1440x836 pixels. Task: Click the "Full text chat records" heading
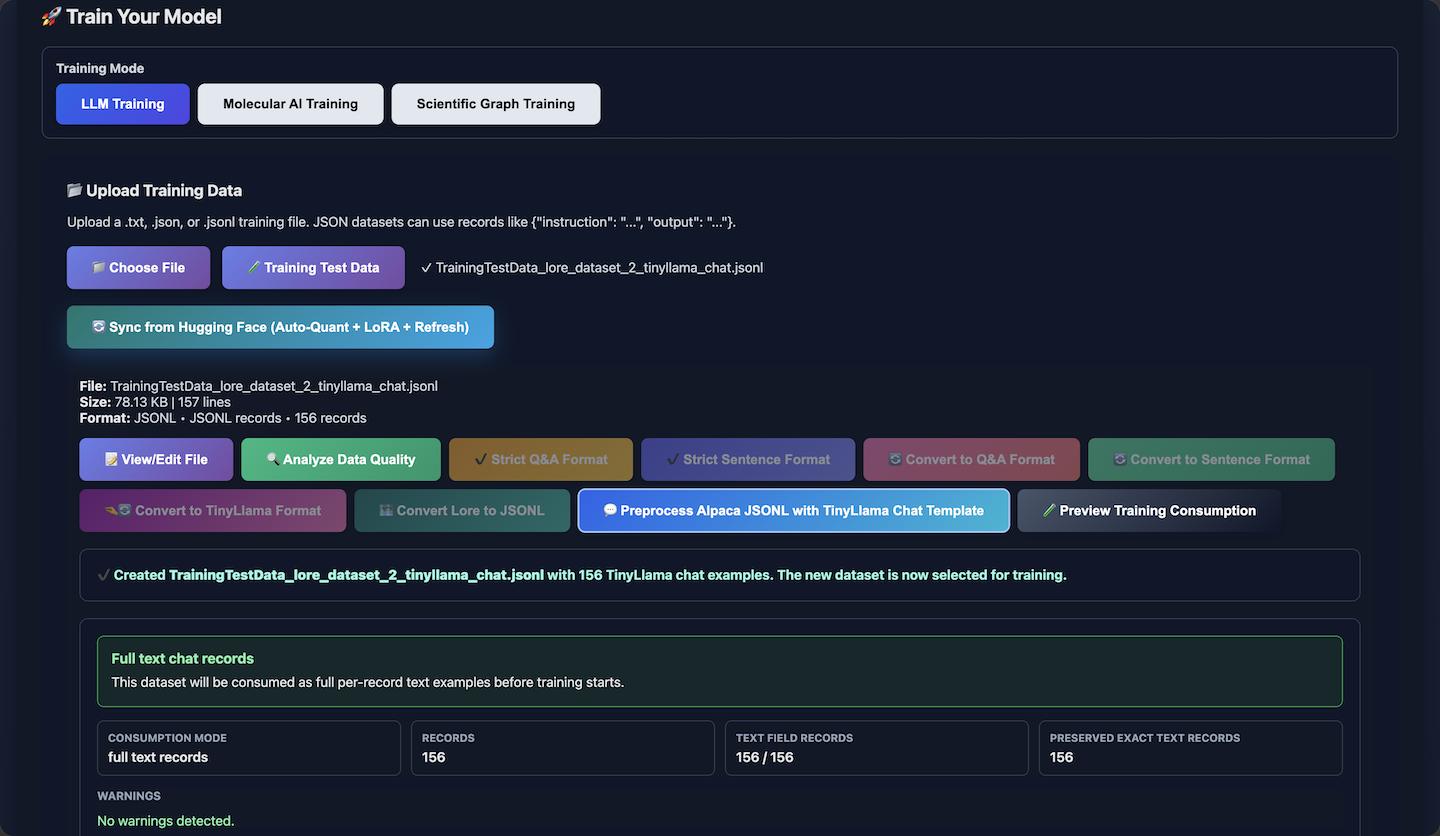click(183, 659)
